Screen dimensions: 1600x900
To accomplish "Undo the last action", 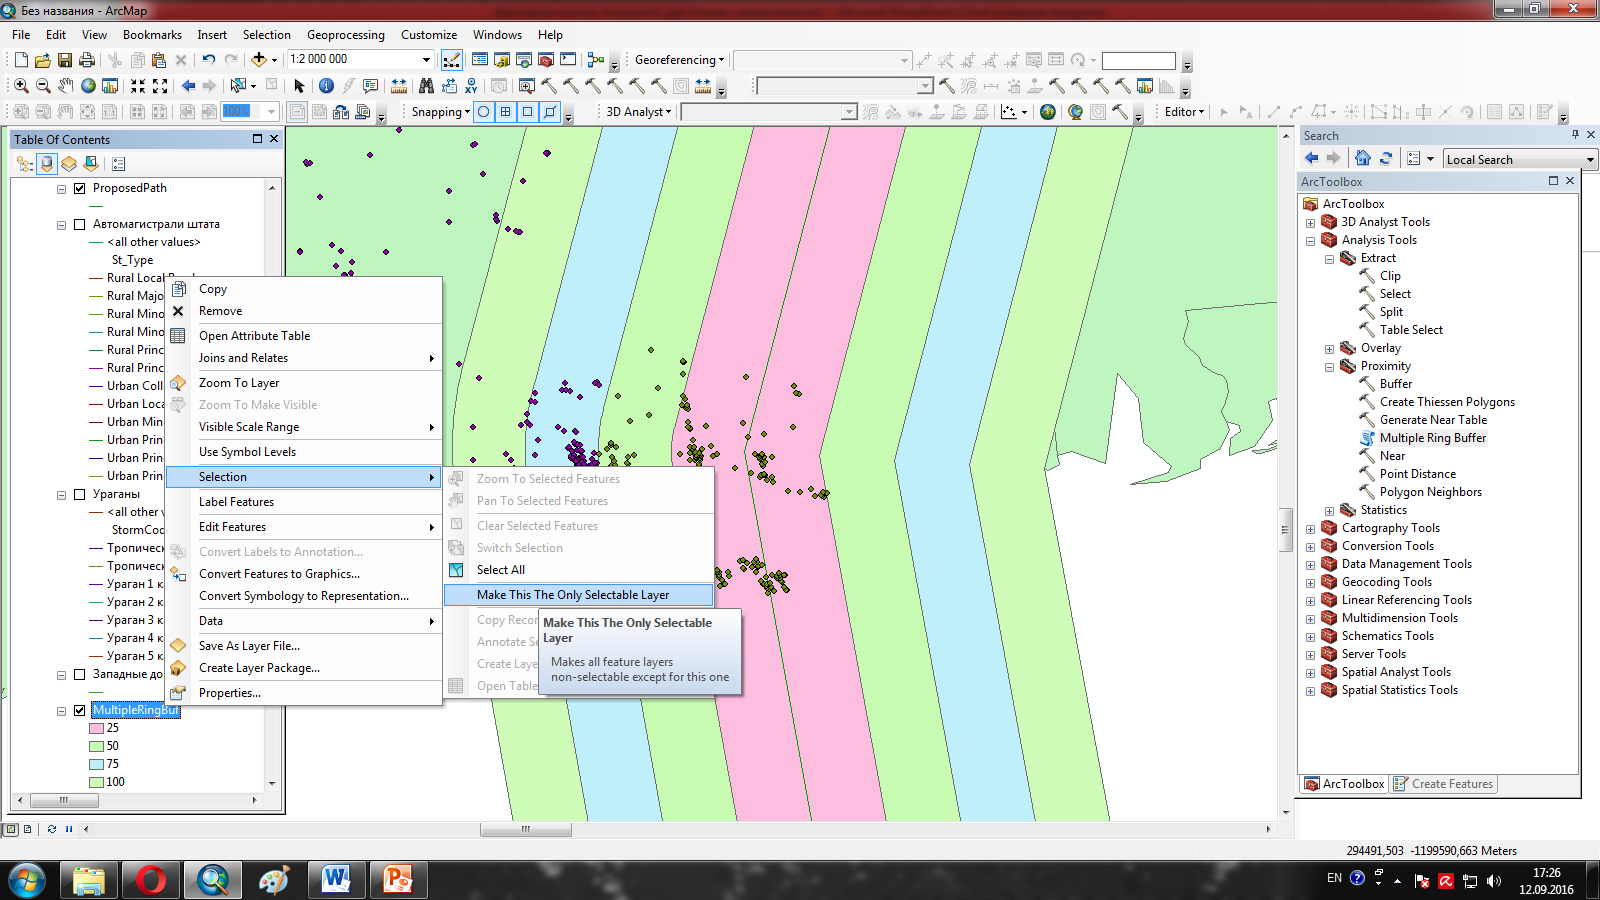I will tap(208, 60).
